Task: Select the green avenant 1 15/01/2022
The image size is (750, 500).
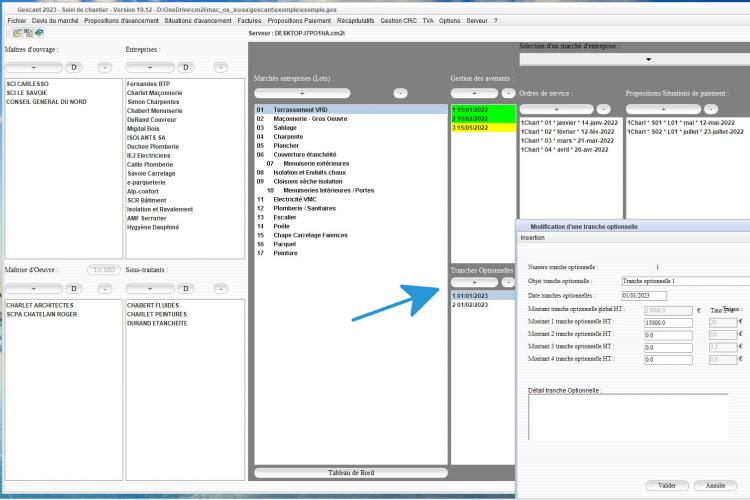Action: point(484,110)
